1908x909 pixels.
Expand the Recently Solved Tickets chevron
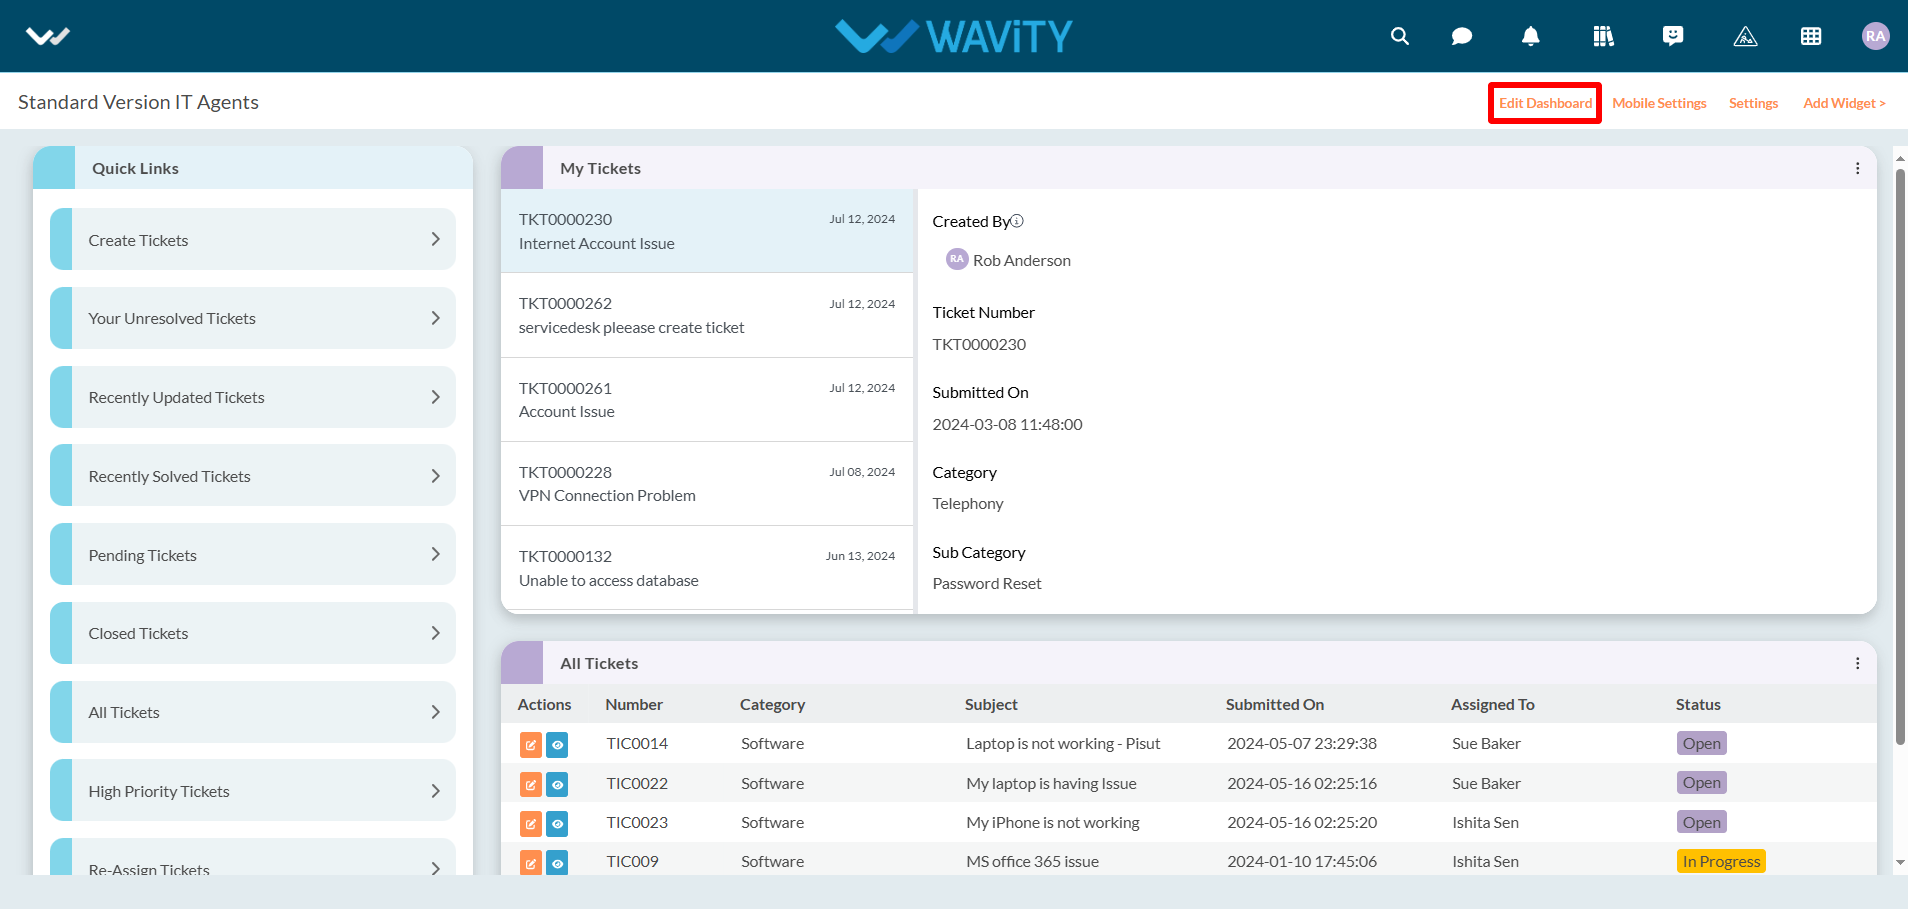click(435, 476)
